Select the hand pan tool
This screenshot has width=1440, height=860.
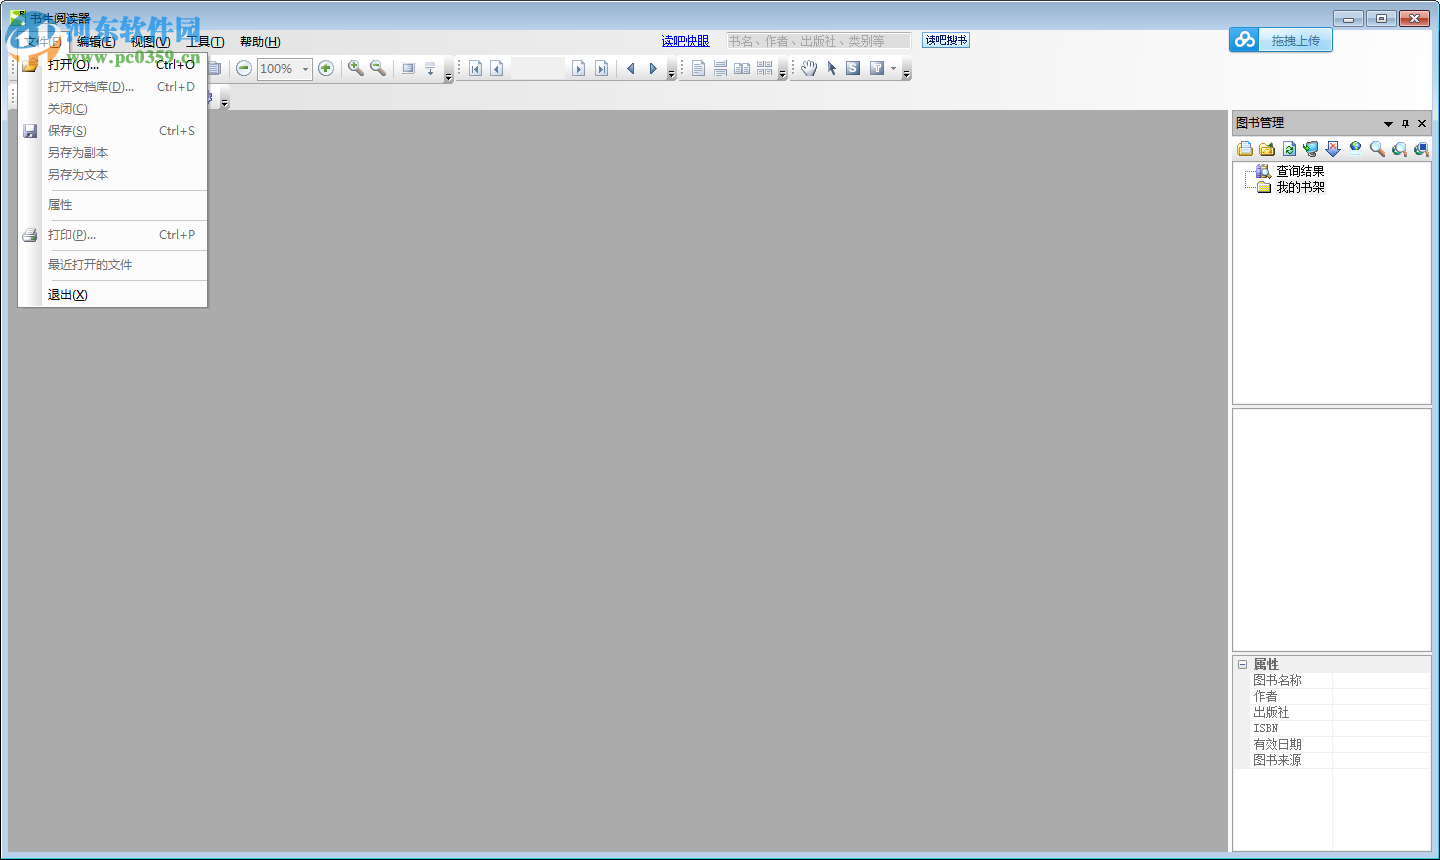click(809, 68)
